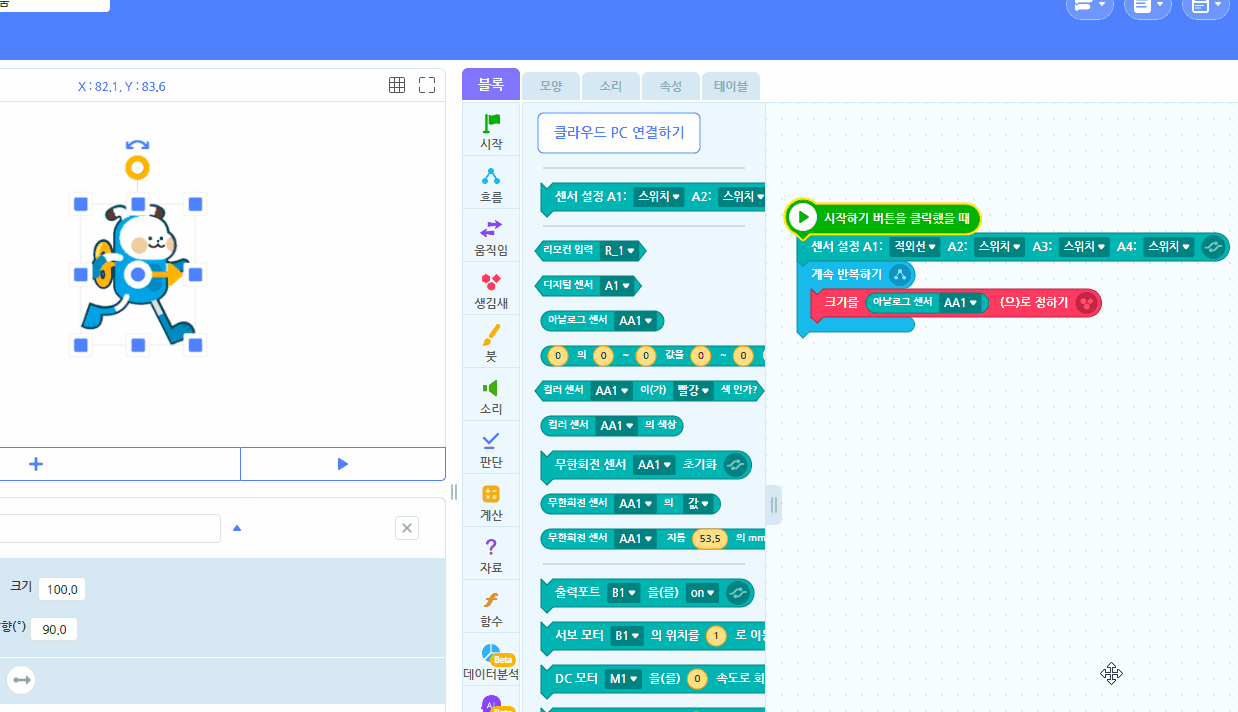Screen dimensions: 1238x712
Task: Click the 53,5 diameter field on 무한회전 센서 block
Action: pos(709,538)
